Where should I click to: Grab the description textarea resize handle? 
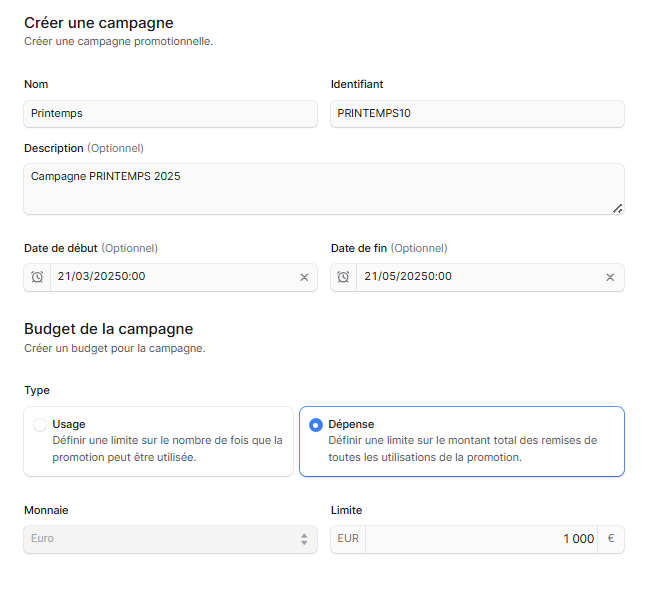(617, 208)
